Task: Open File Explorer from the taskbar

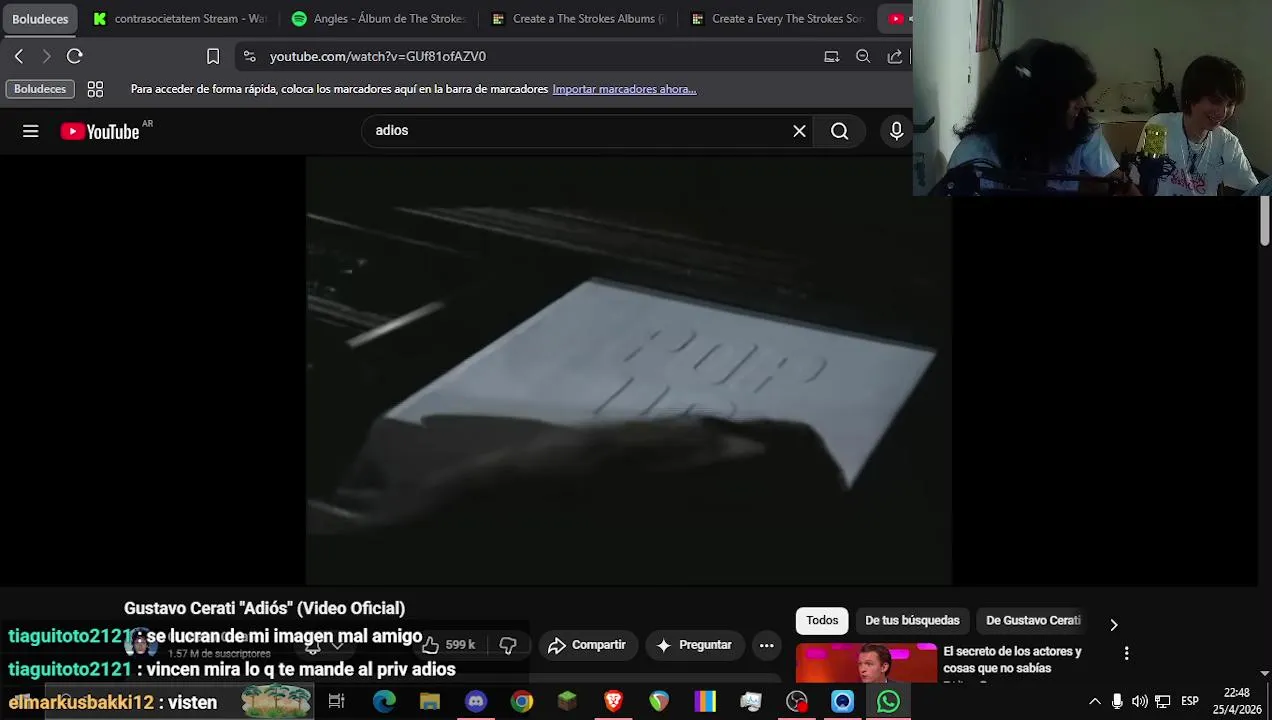Action: tap(430, 701)
